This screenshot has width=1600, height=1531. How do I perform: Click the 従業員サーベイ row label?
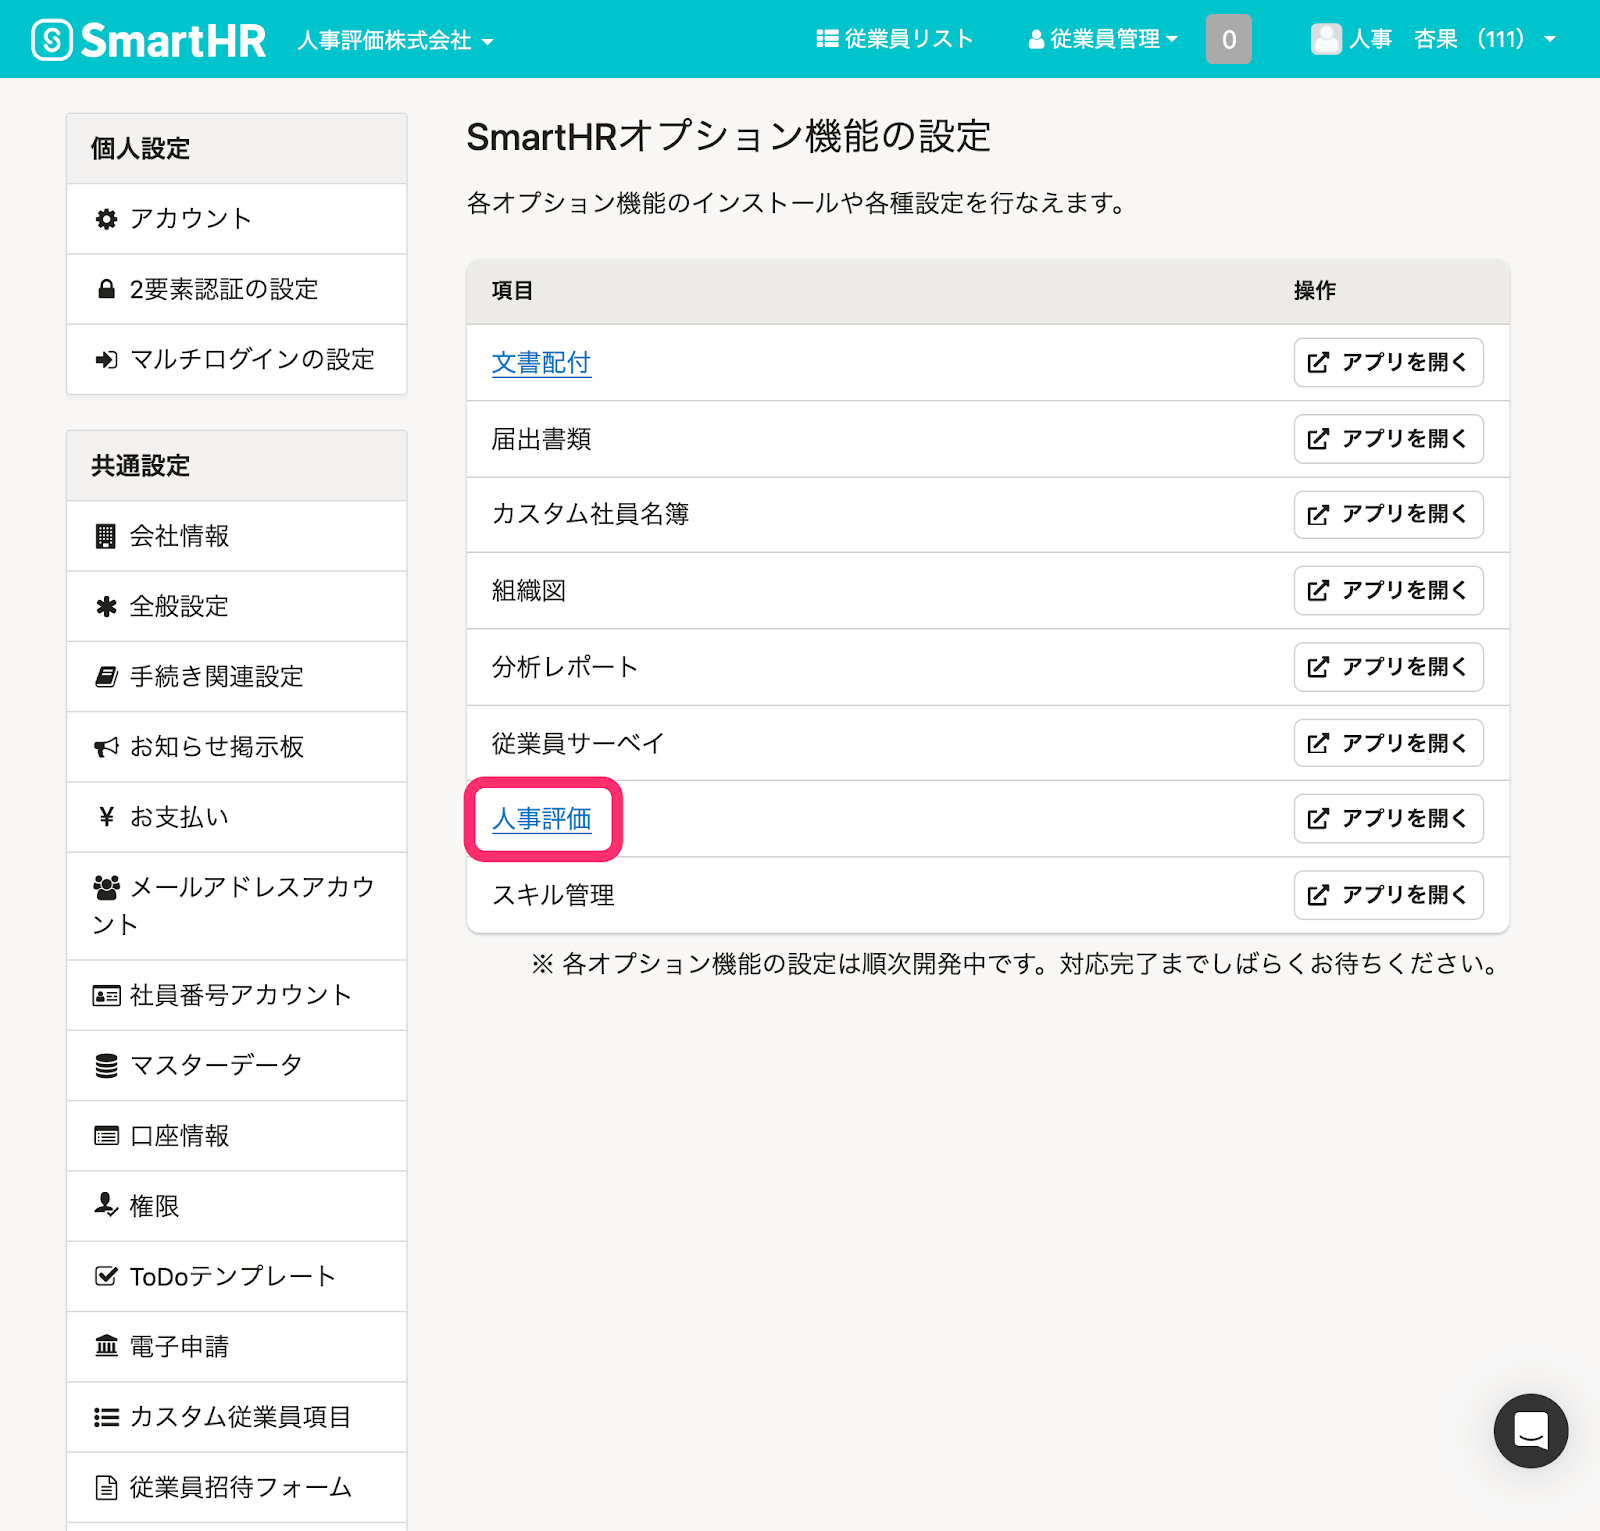click(x=578, y=743)
